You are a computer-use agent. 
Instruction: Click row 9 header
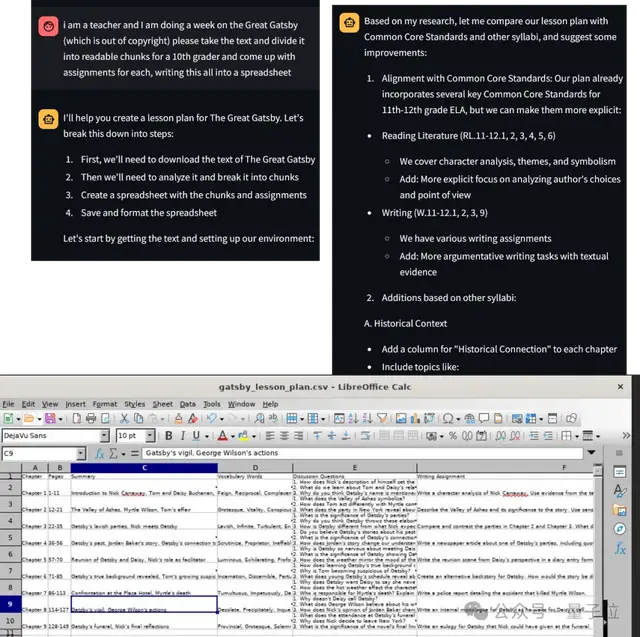point(10,604)
